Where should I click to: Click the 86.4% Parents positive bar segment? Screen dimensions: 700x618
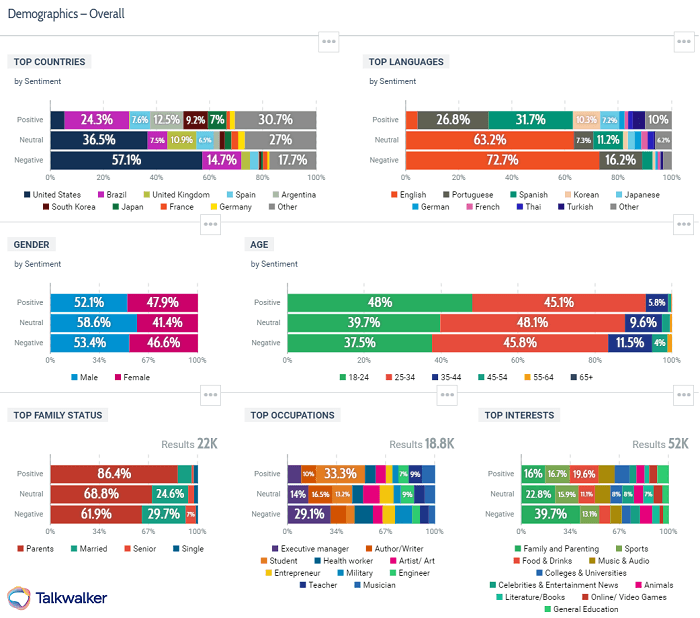click(113, 473)
